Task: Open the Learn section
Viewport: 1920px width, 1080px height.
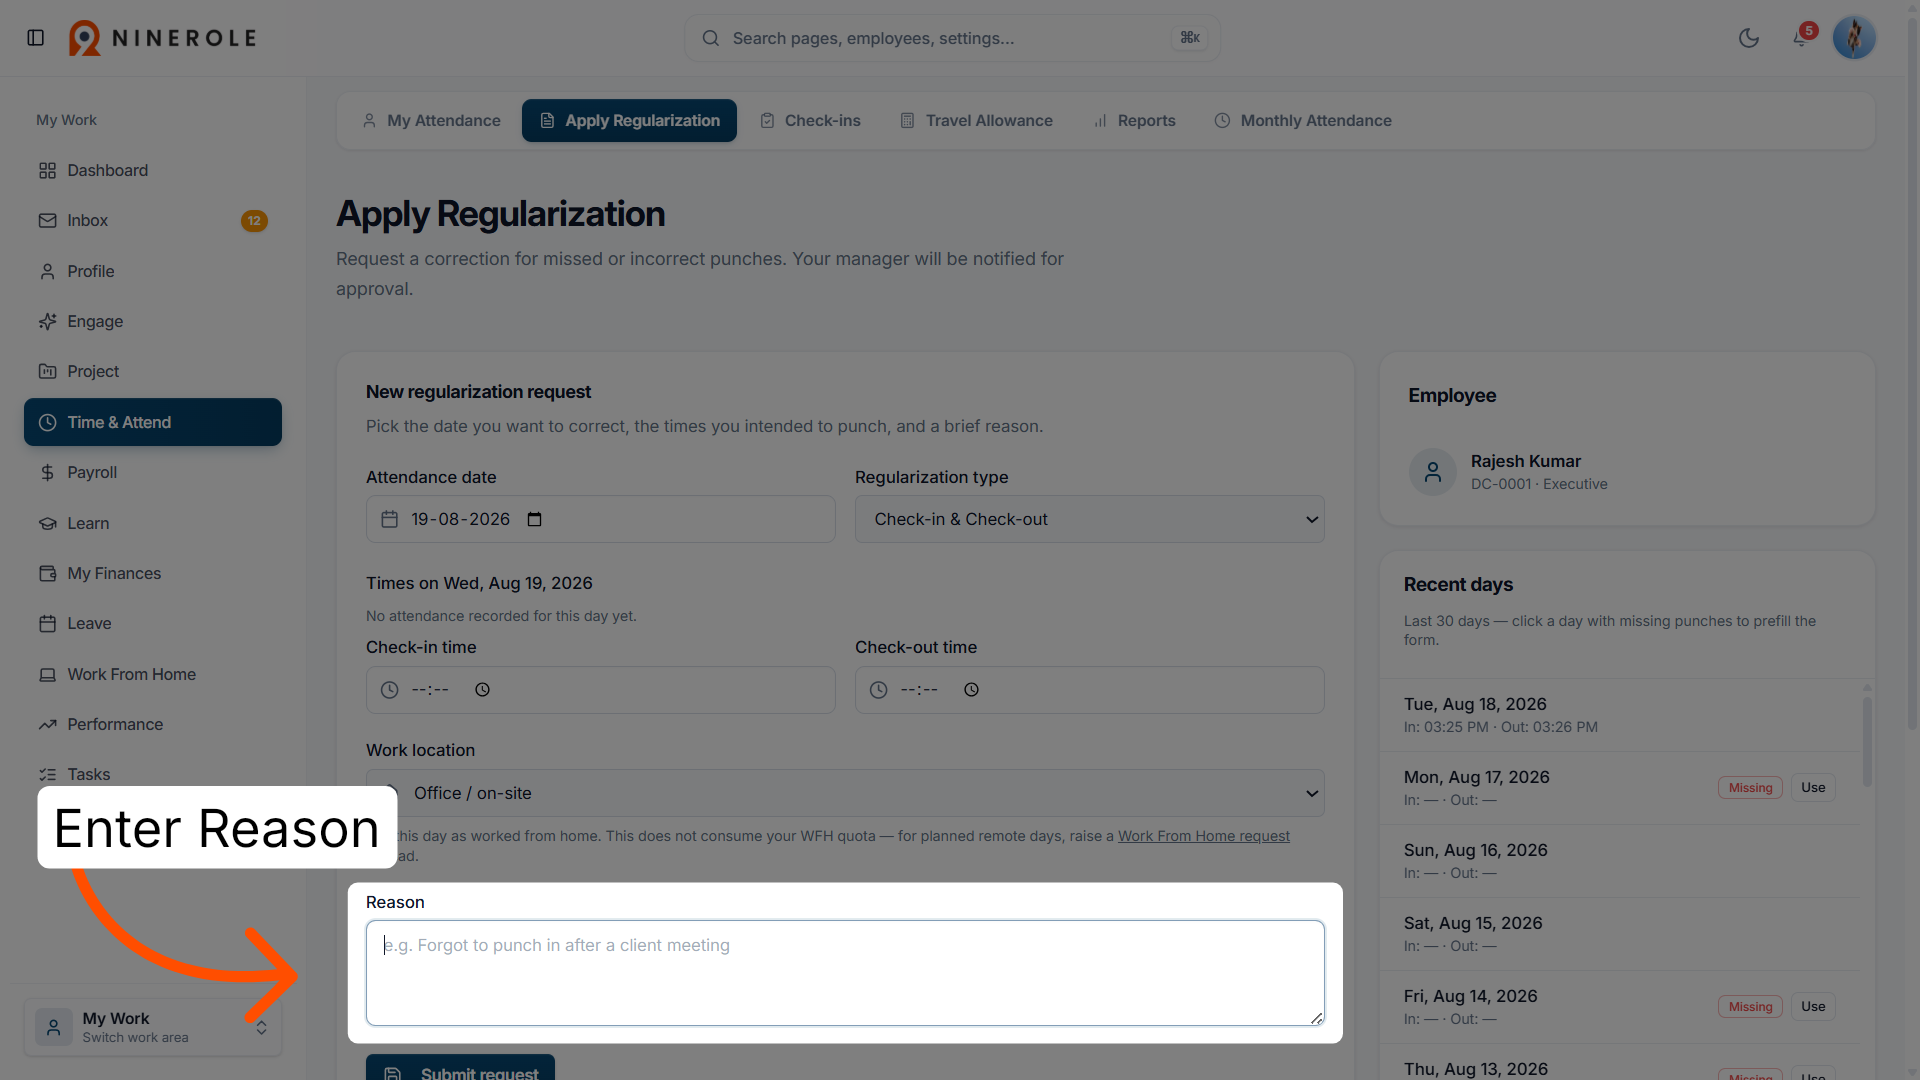Action: (x=153, y=523)
